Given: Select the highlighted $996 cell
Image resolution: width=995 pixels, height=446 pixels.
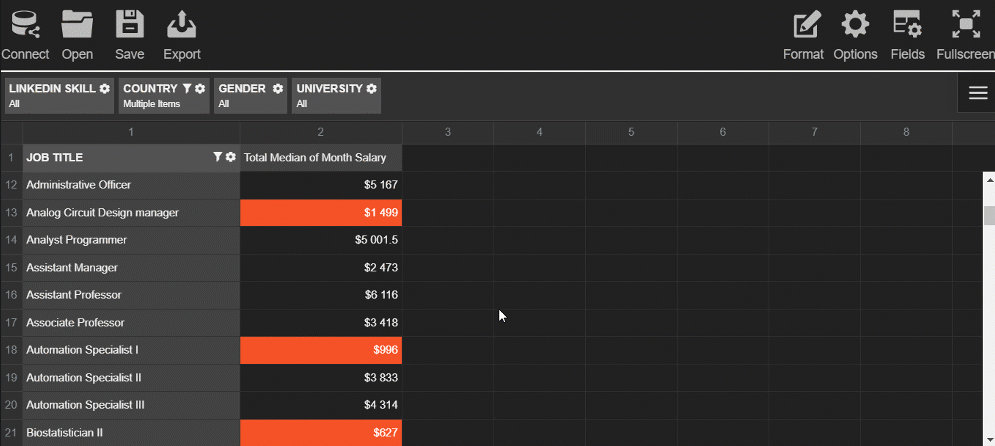Looking at the screenshot, I should coord(321,350).
